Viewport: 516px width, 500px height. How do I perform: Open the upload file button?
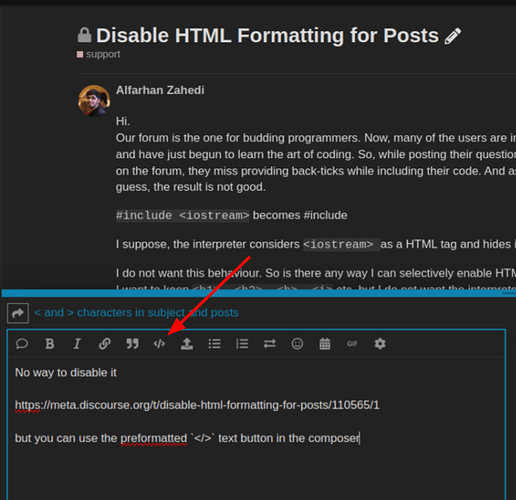[187, 343]
